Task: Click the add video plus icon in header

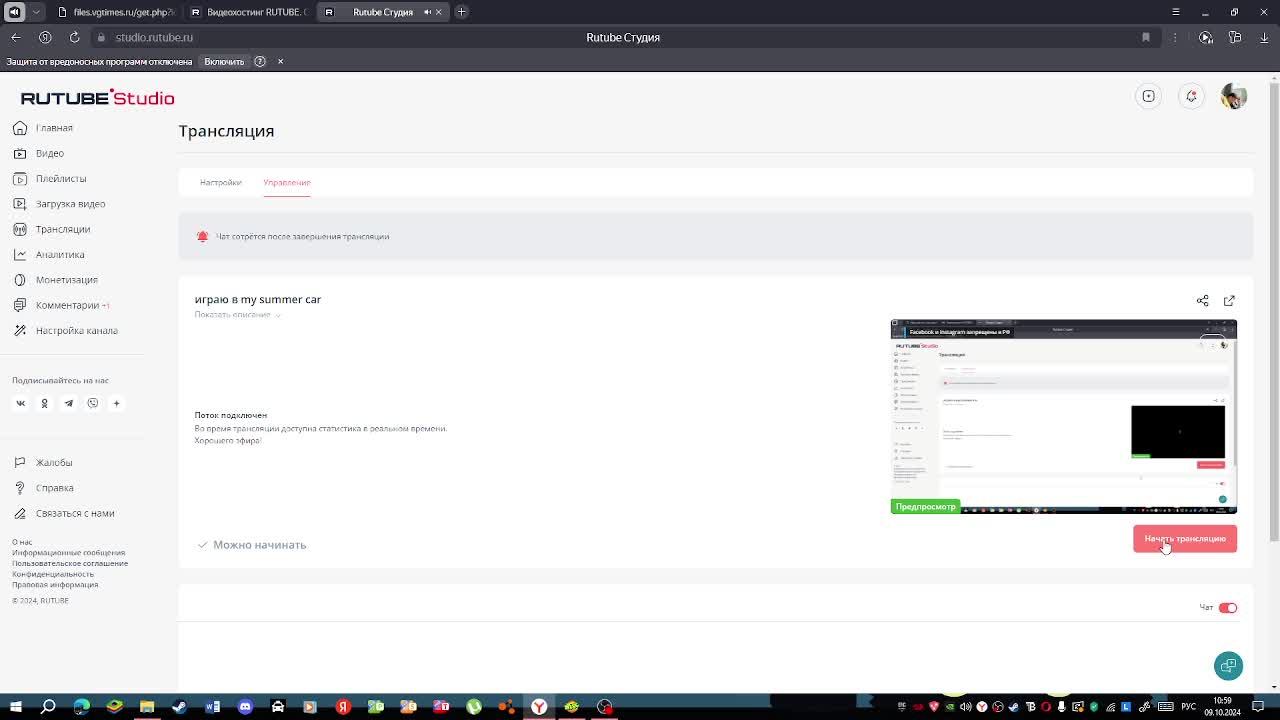Action: click(x=1148, y=96)
